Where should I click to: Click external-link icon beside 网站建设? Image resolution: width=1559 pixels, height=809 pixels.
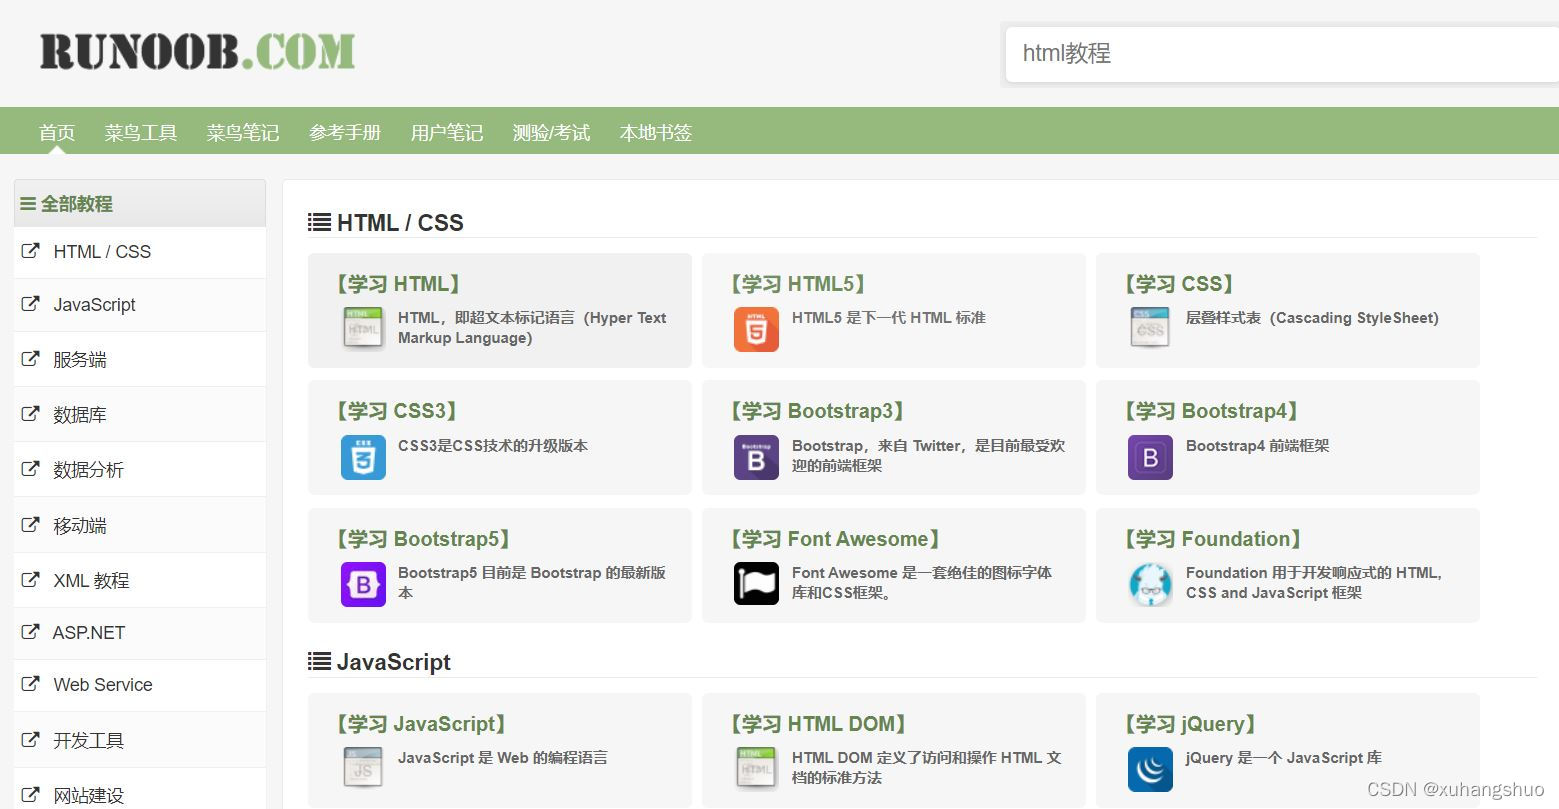coord(31,795)
